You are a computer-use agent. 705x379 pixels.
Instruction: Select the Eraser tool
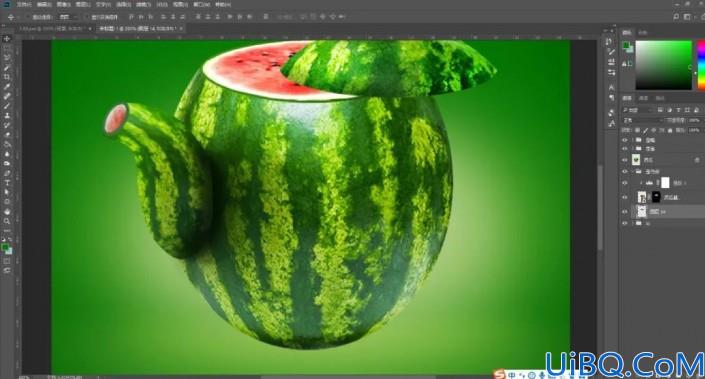point(7,134)
